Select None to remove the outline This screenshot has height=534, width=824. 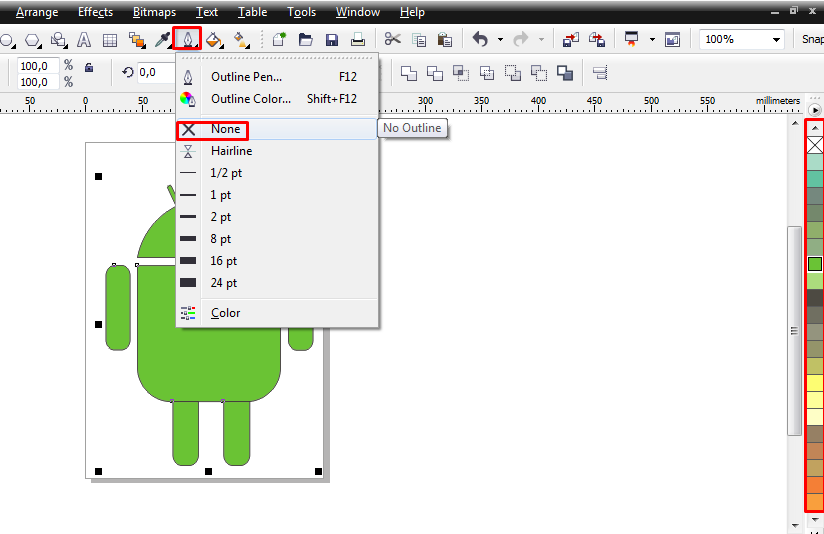[x=277, y=129]
